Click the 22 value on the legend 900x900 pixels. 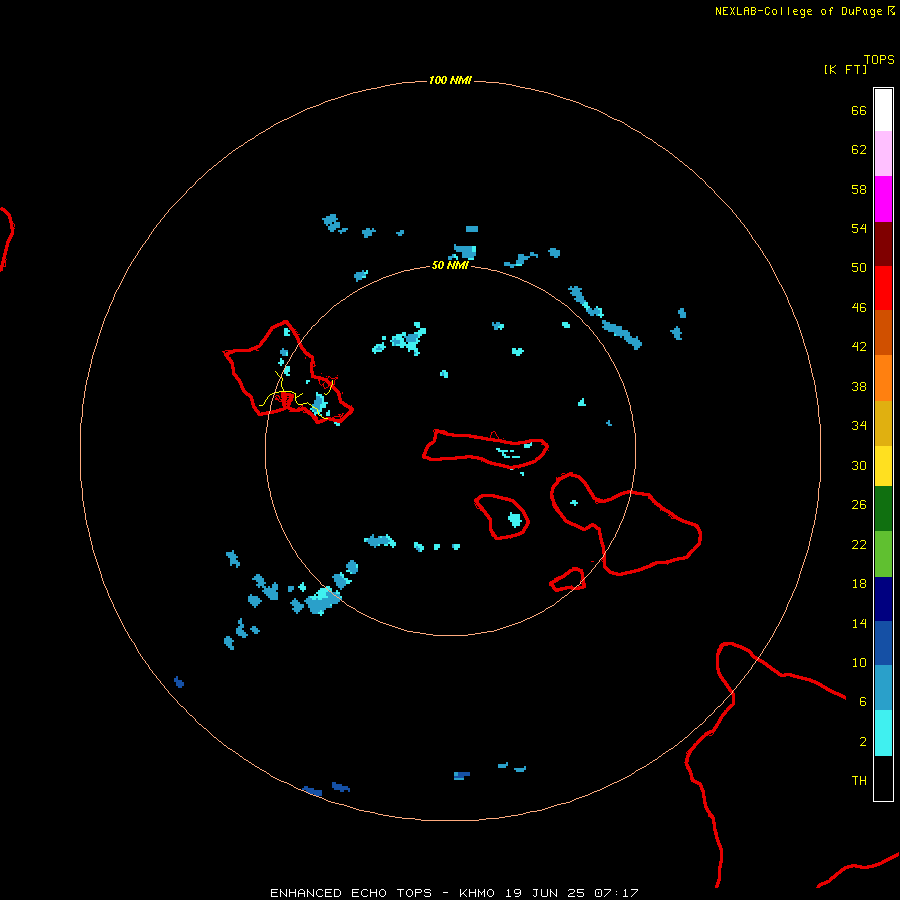(x=859, y=544)
